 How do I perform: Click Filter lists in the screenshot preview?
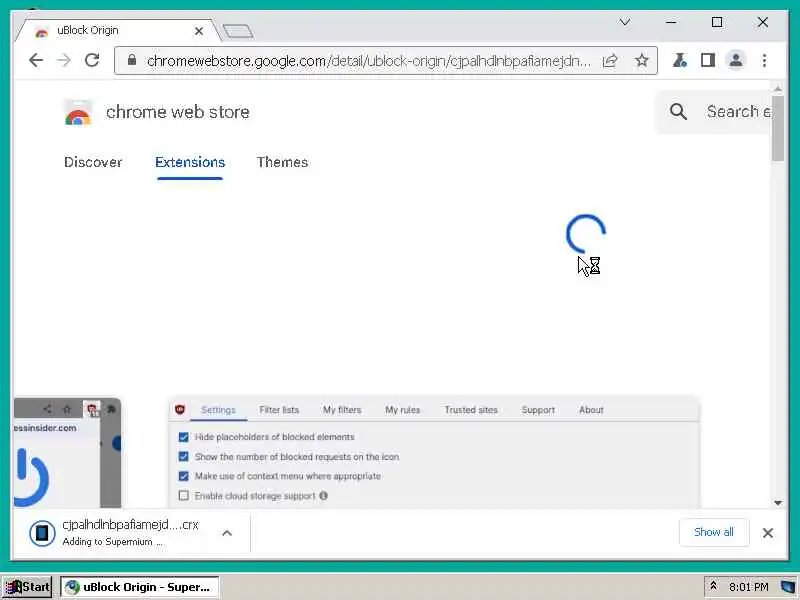[x=279, y=410]
